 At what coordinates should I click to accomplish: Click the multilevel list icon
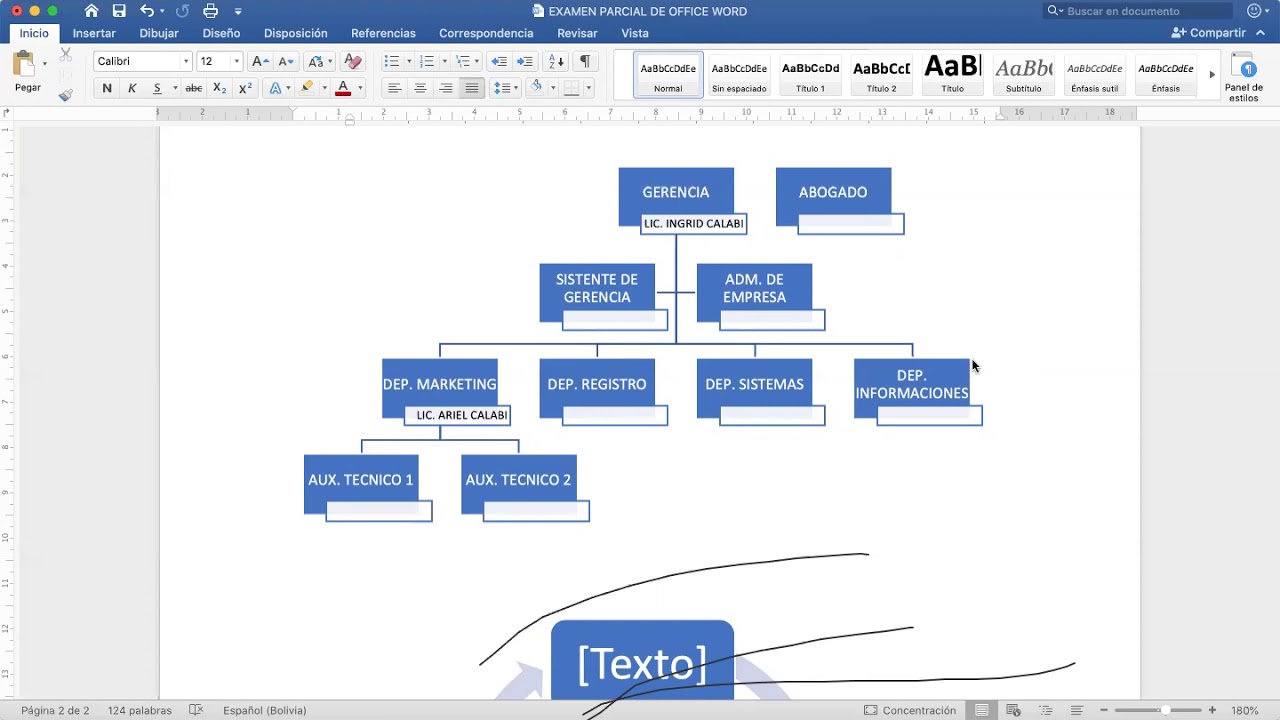click(462, 61)
